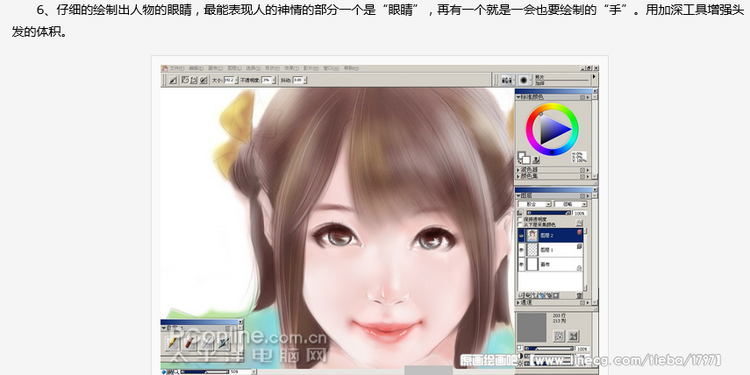Open the 画布 menu in Painter

(x=215, y=68)
